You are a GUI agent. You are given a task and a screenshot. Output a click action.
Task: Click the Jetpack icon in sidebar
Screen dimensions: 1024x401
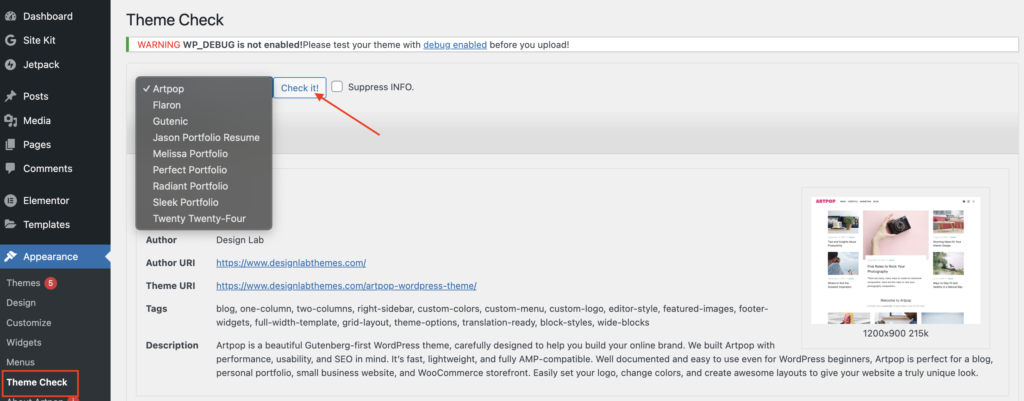[10, 65]
